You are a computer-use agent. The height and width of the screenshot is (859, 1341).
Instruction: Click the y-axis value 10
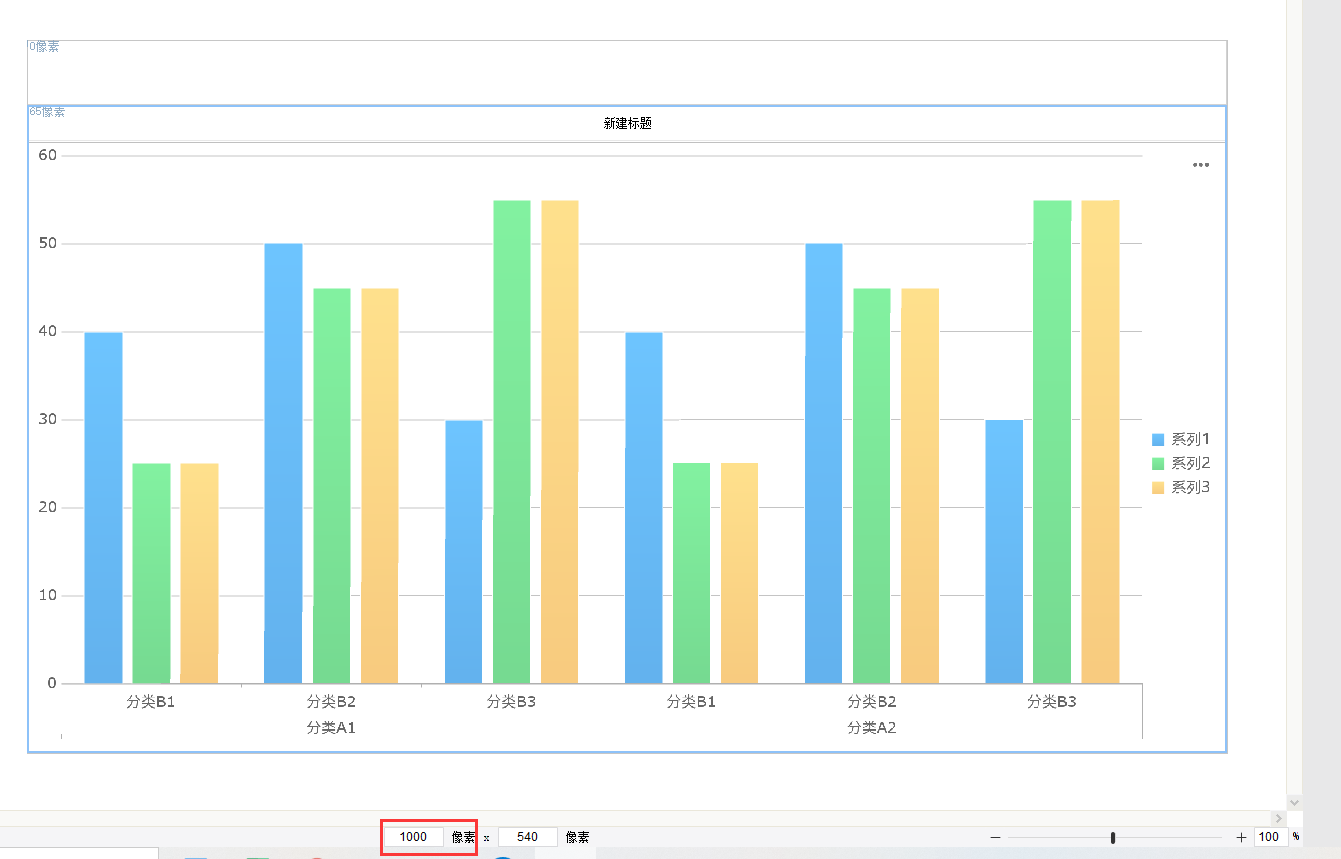47,595
